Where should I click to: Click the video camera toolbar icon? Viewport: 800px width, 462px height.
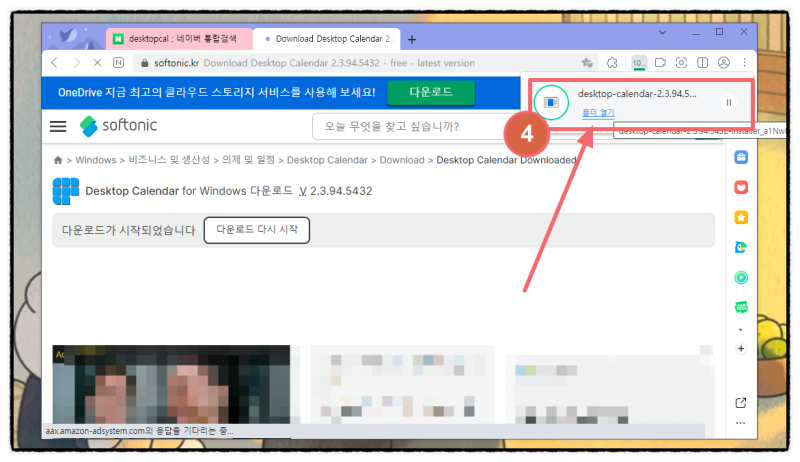click(660, 63)
